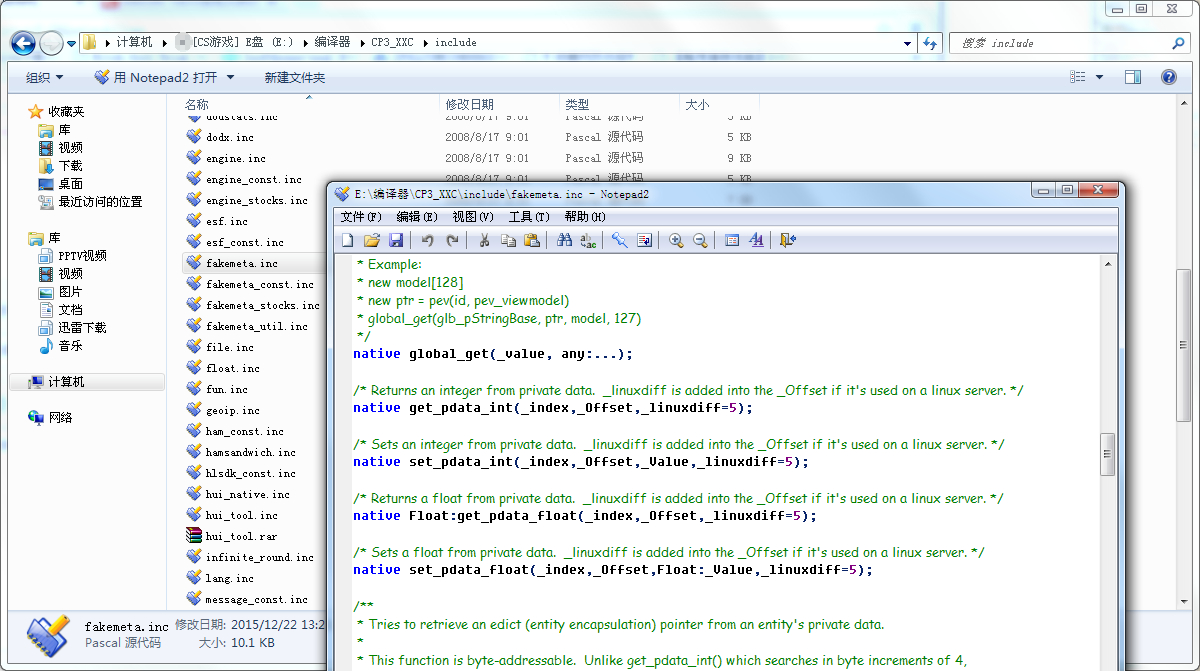
Task: Click the New document icon in Notepad2
Action: [348, 240]
